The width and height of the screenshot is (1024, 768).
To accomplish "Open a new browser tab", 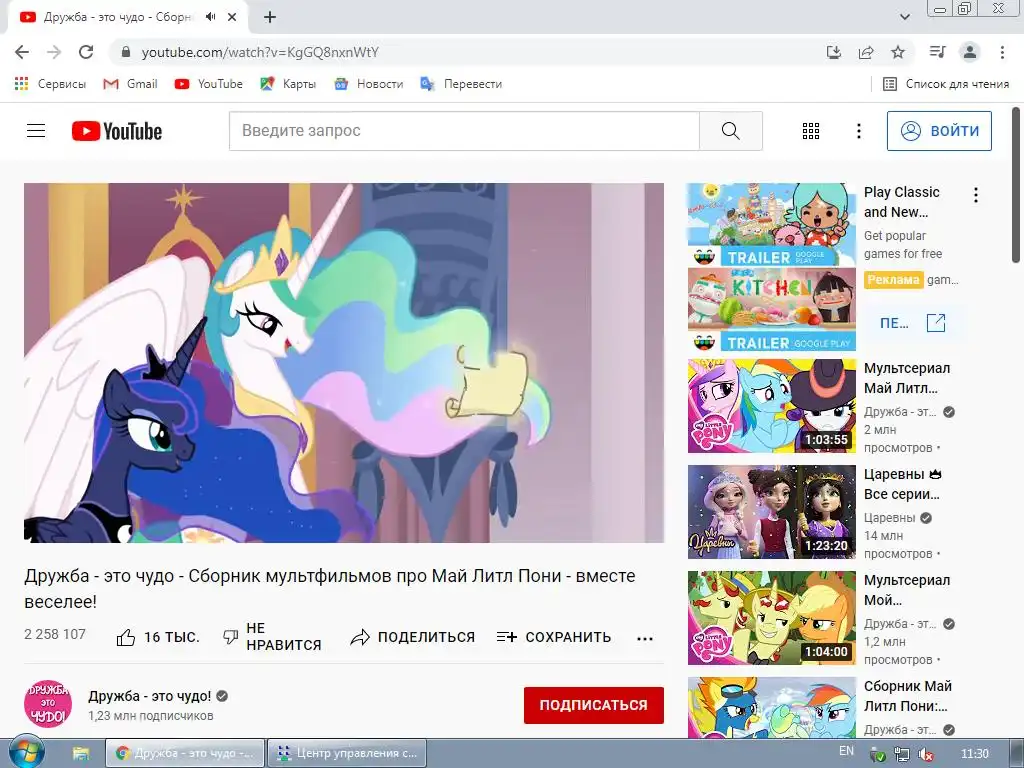I will (x=270, y=17).
